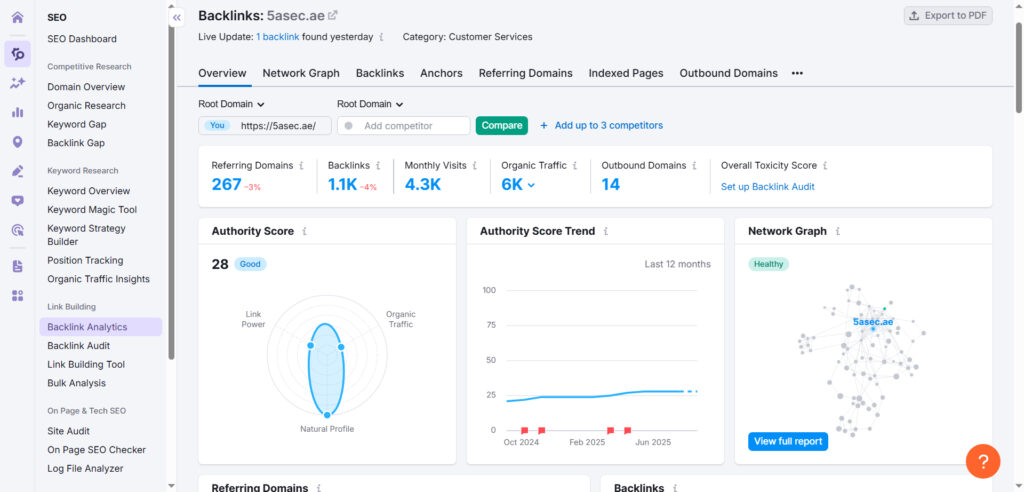The image size is (1024, 492).
Task: Click the 267 Referring Domains value
Action: point(226,185)
